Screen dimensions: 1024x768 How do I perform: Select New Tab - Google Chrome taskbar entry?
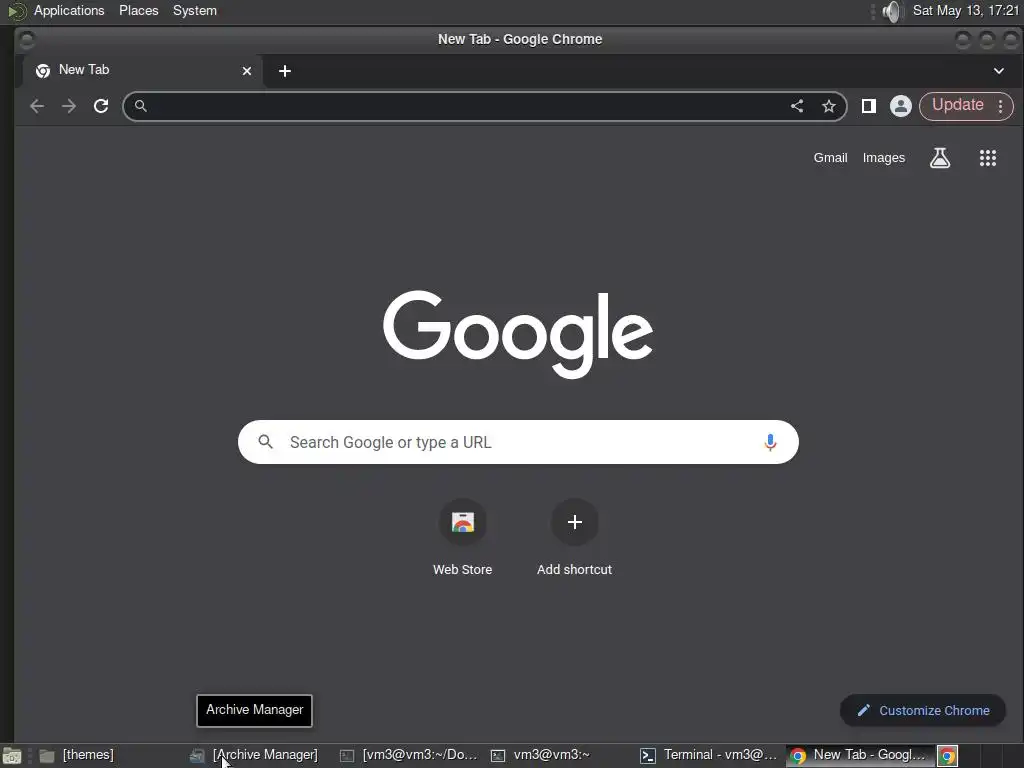[859, 755]
